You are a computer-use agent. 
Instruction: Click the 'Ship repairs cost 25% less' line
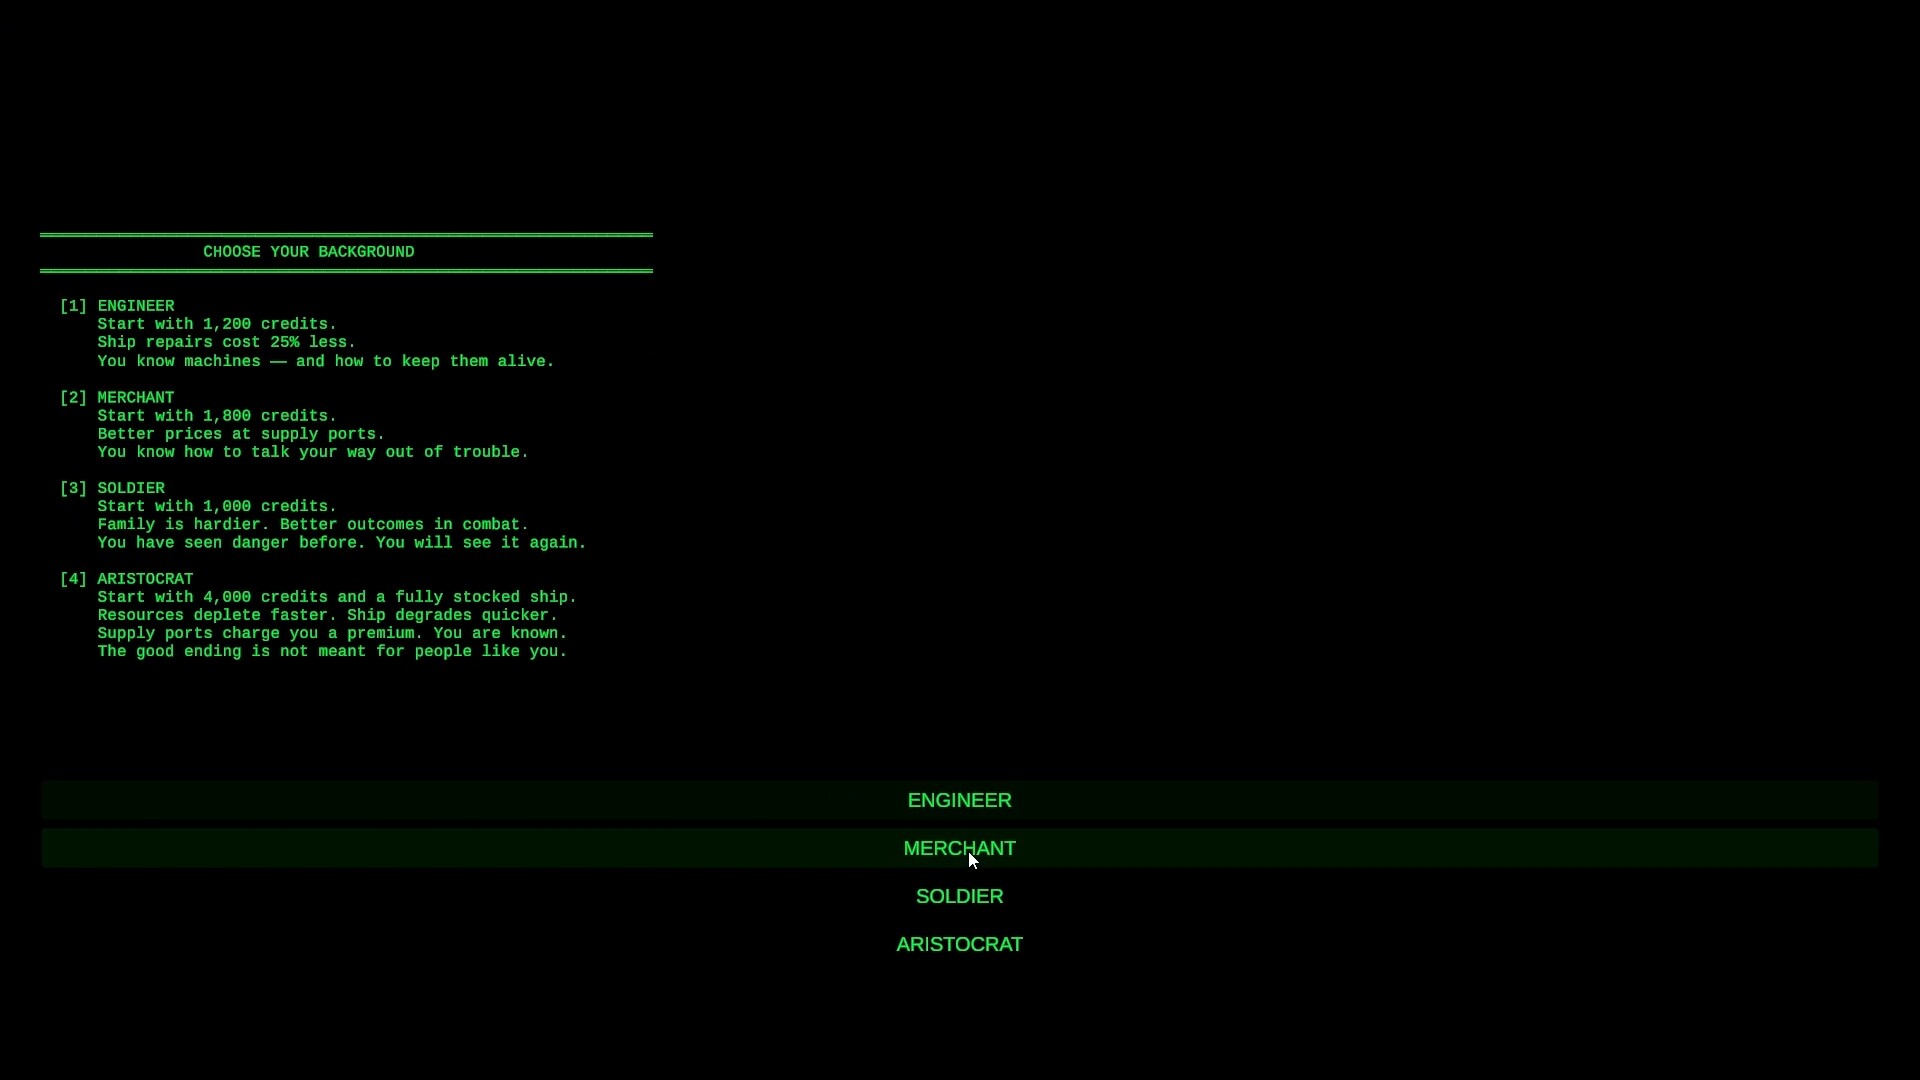227,342
